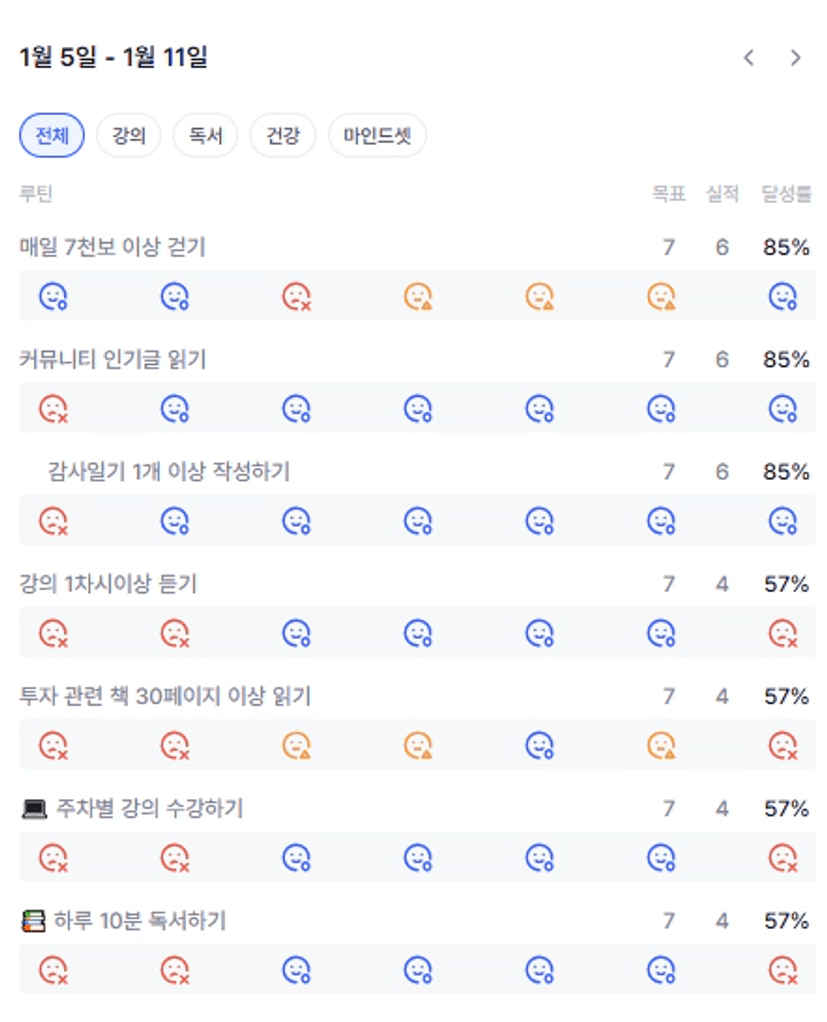Toggle the second day status for 커뮤니티 인기글 읽기
The width and height of the screenshot is (827, 1022).
[x=175, y=408]
